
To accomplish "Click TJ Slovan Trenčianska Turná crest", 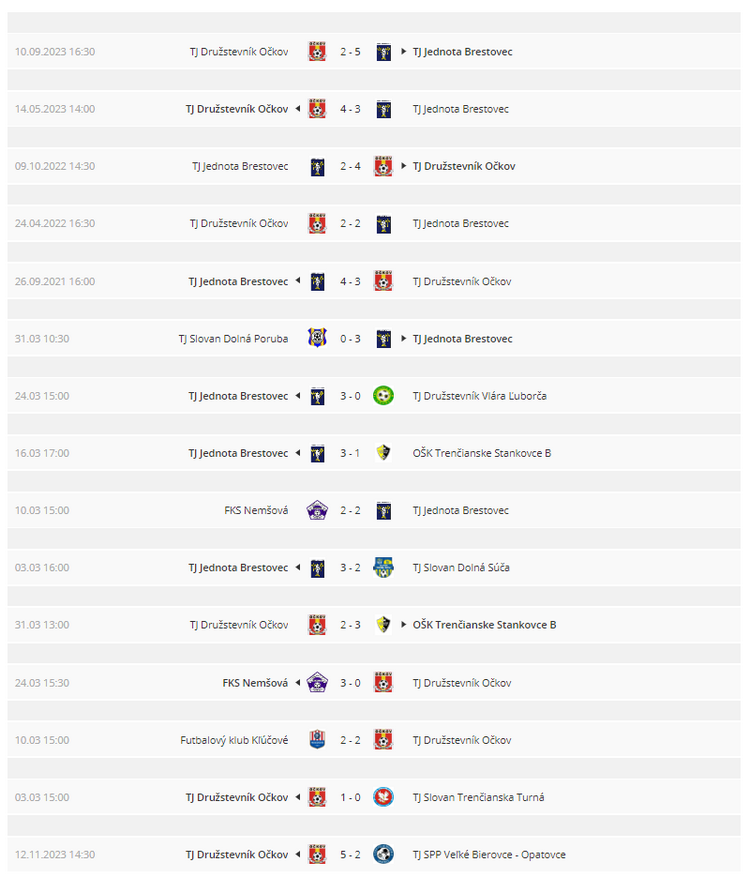I will coord(383,797).
